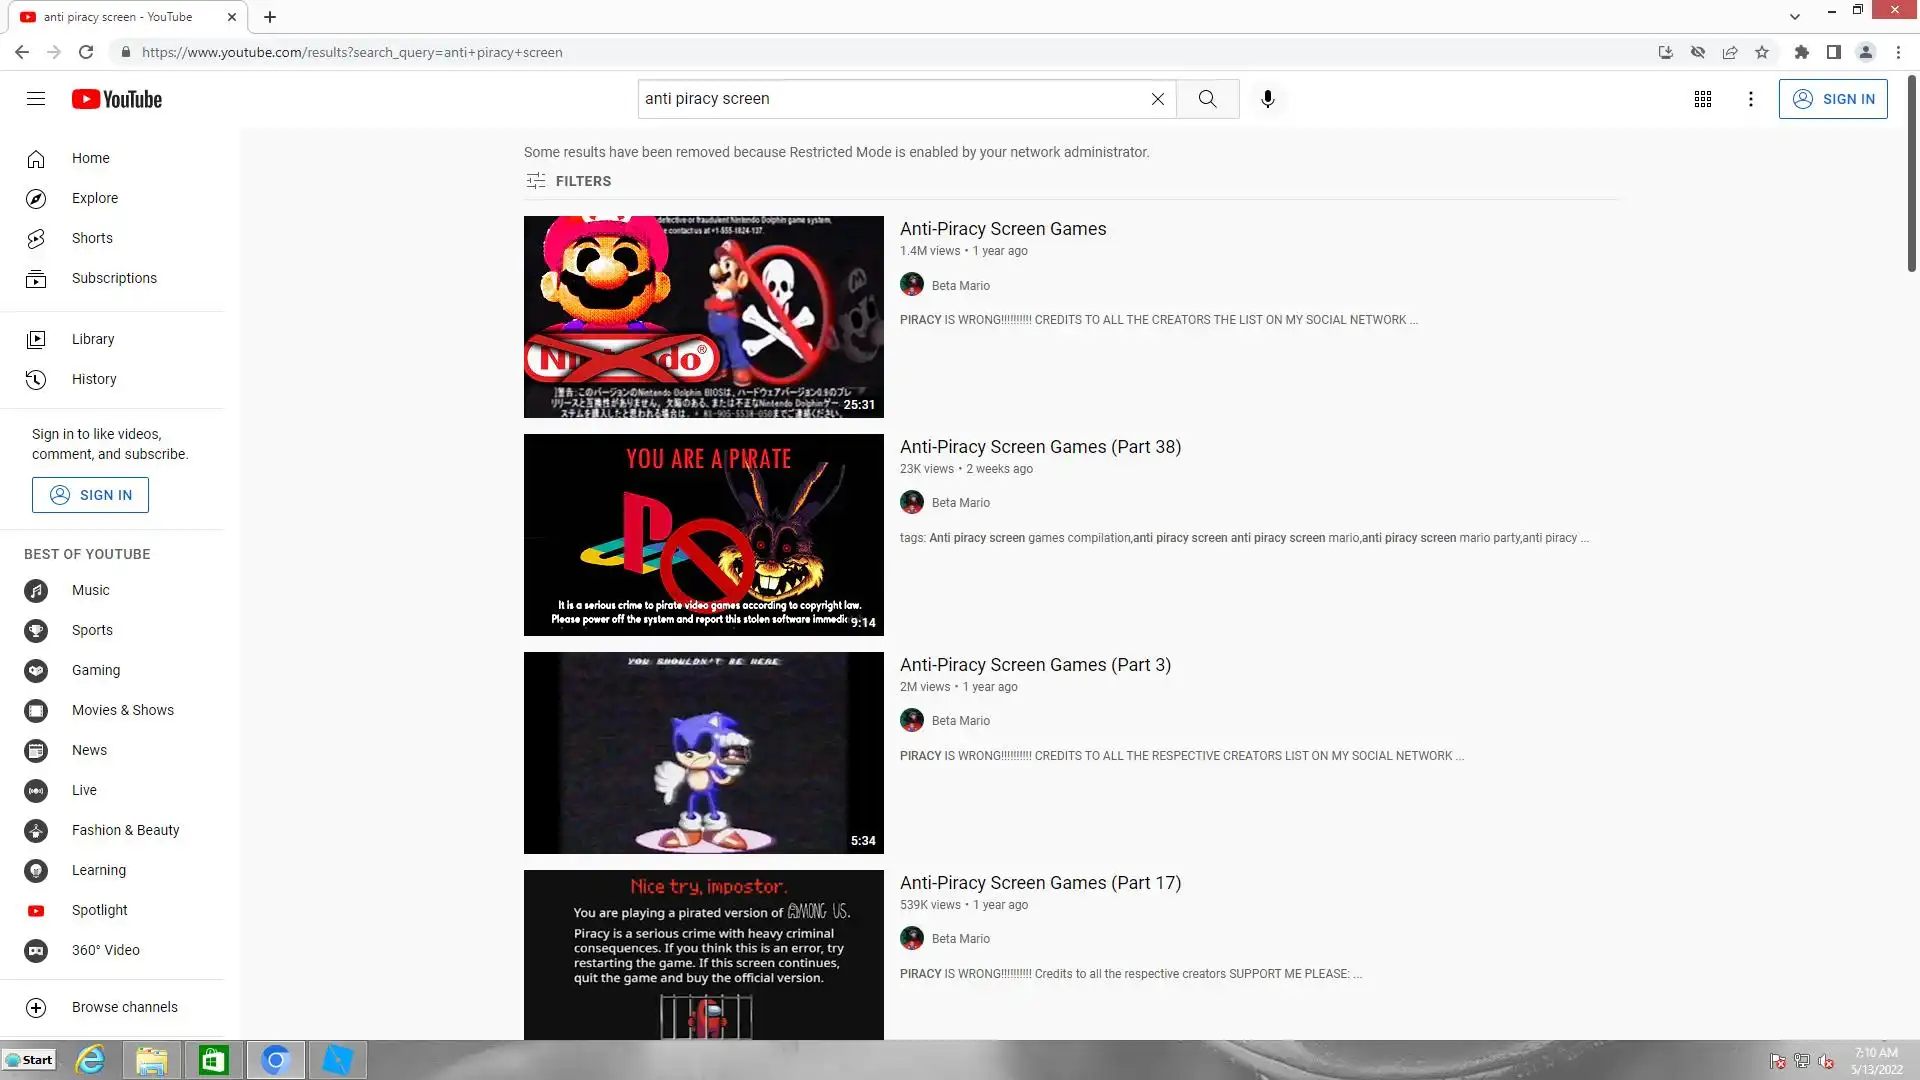This screenshot has width=1920, height=1080.
Task: Open Subscriptions in the sidebar
Action: 114,278
